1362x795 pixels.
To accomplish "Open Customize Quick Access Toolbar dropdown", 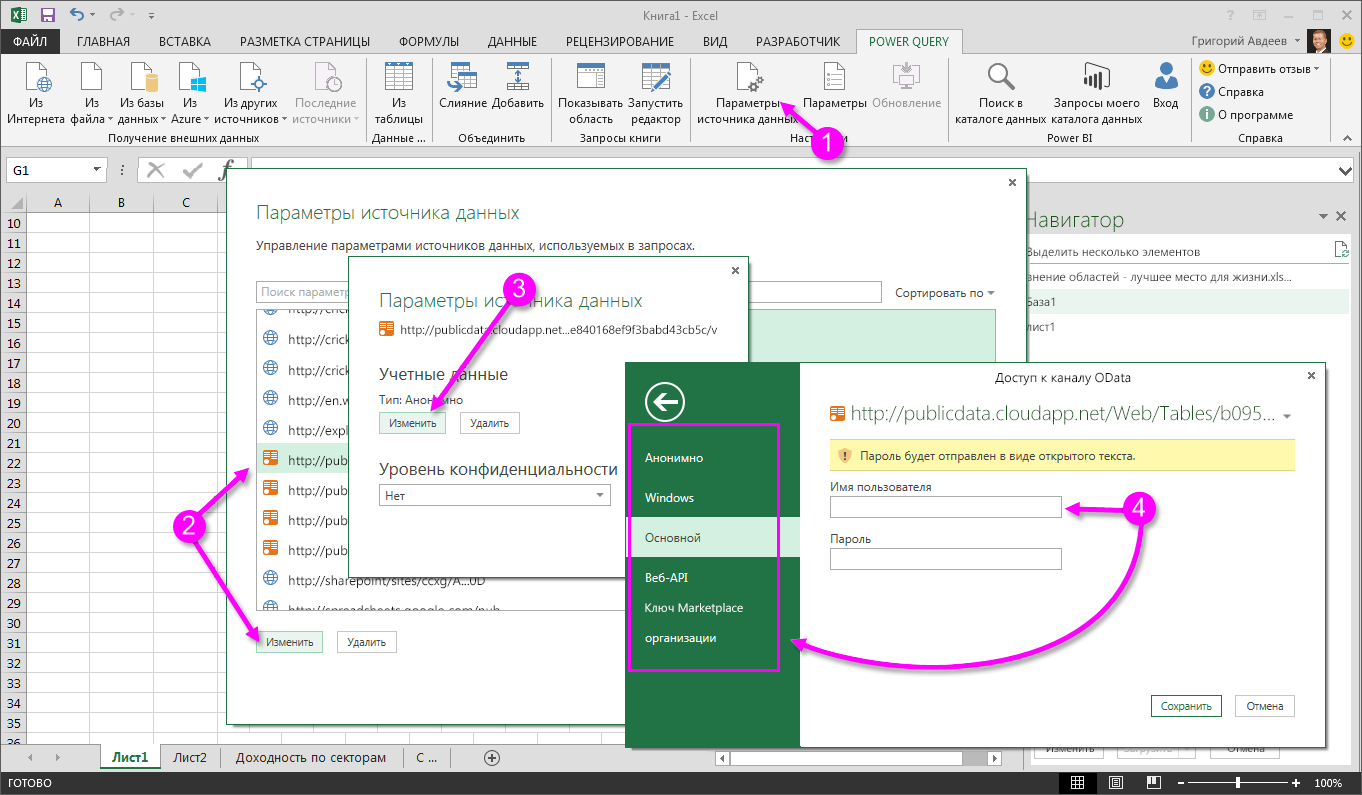I will [x=150, y=15].
